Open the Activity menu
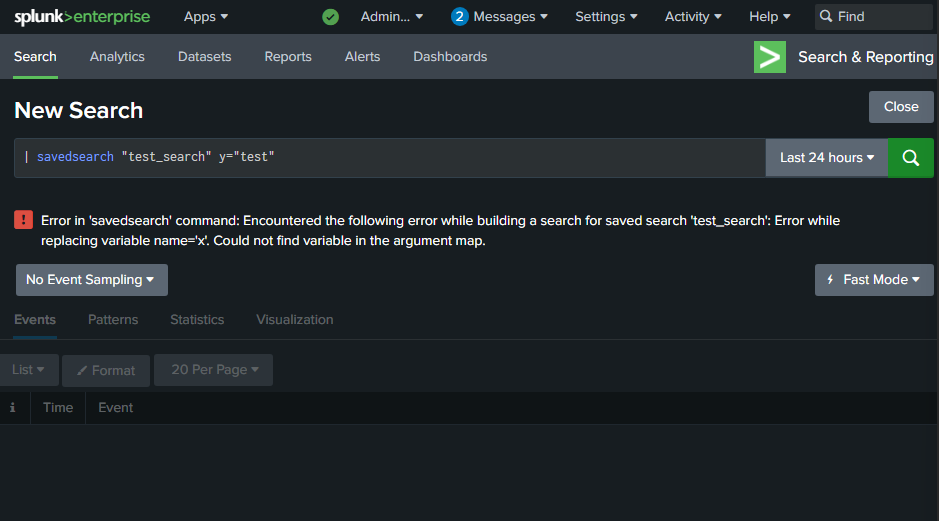Image resolution: width=939 pixels, height=521 pixels. click(x=693, y=17)
